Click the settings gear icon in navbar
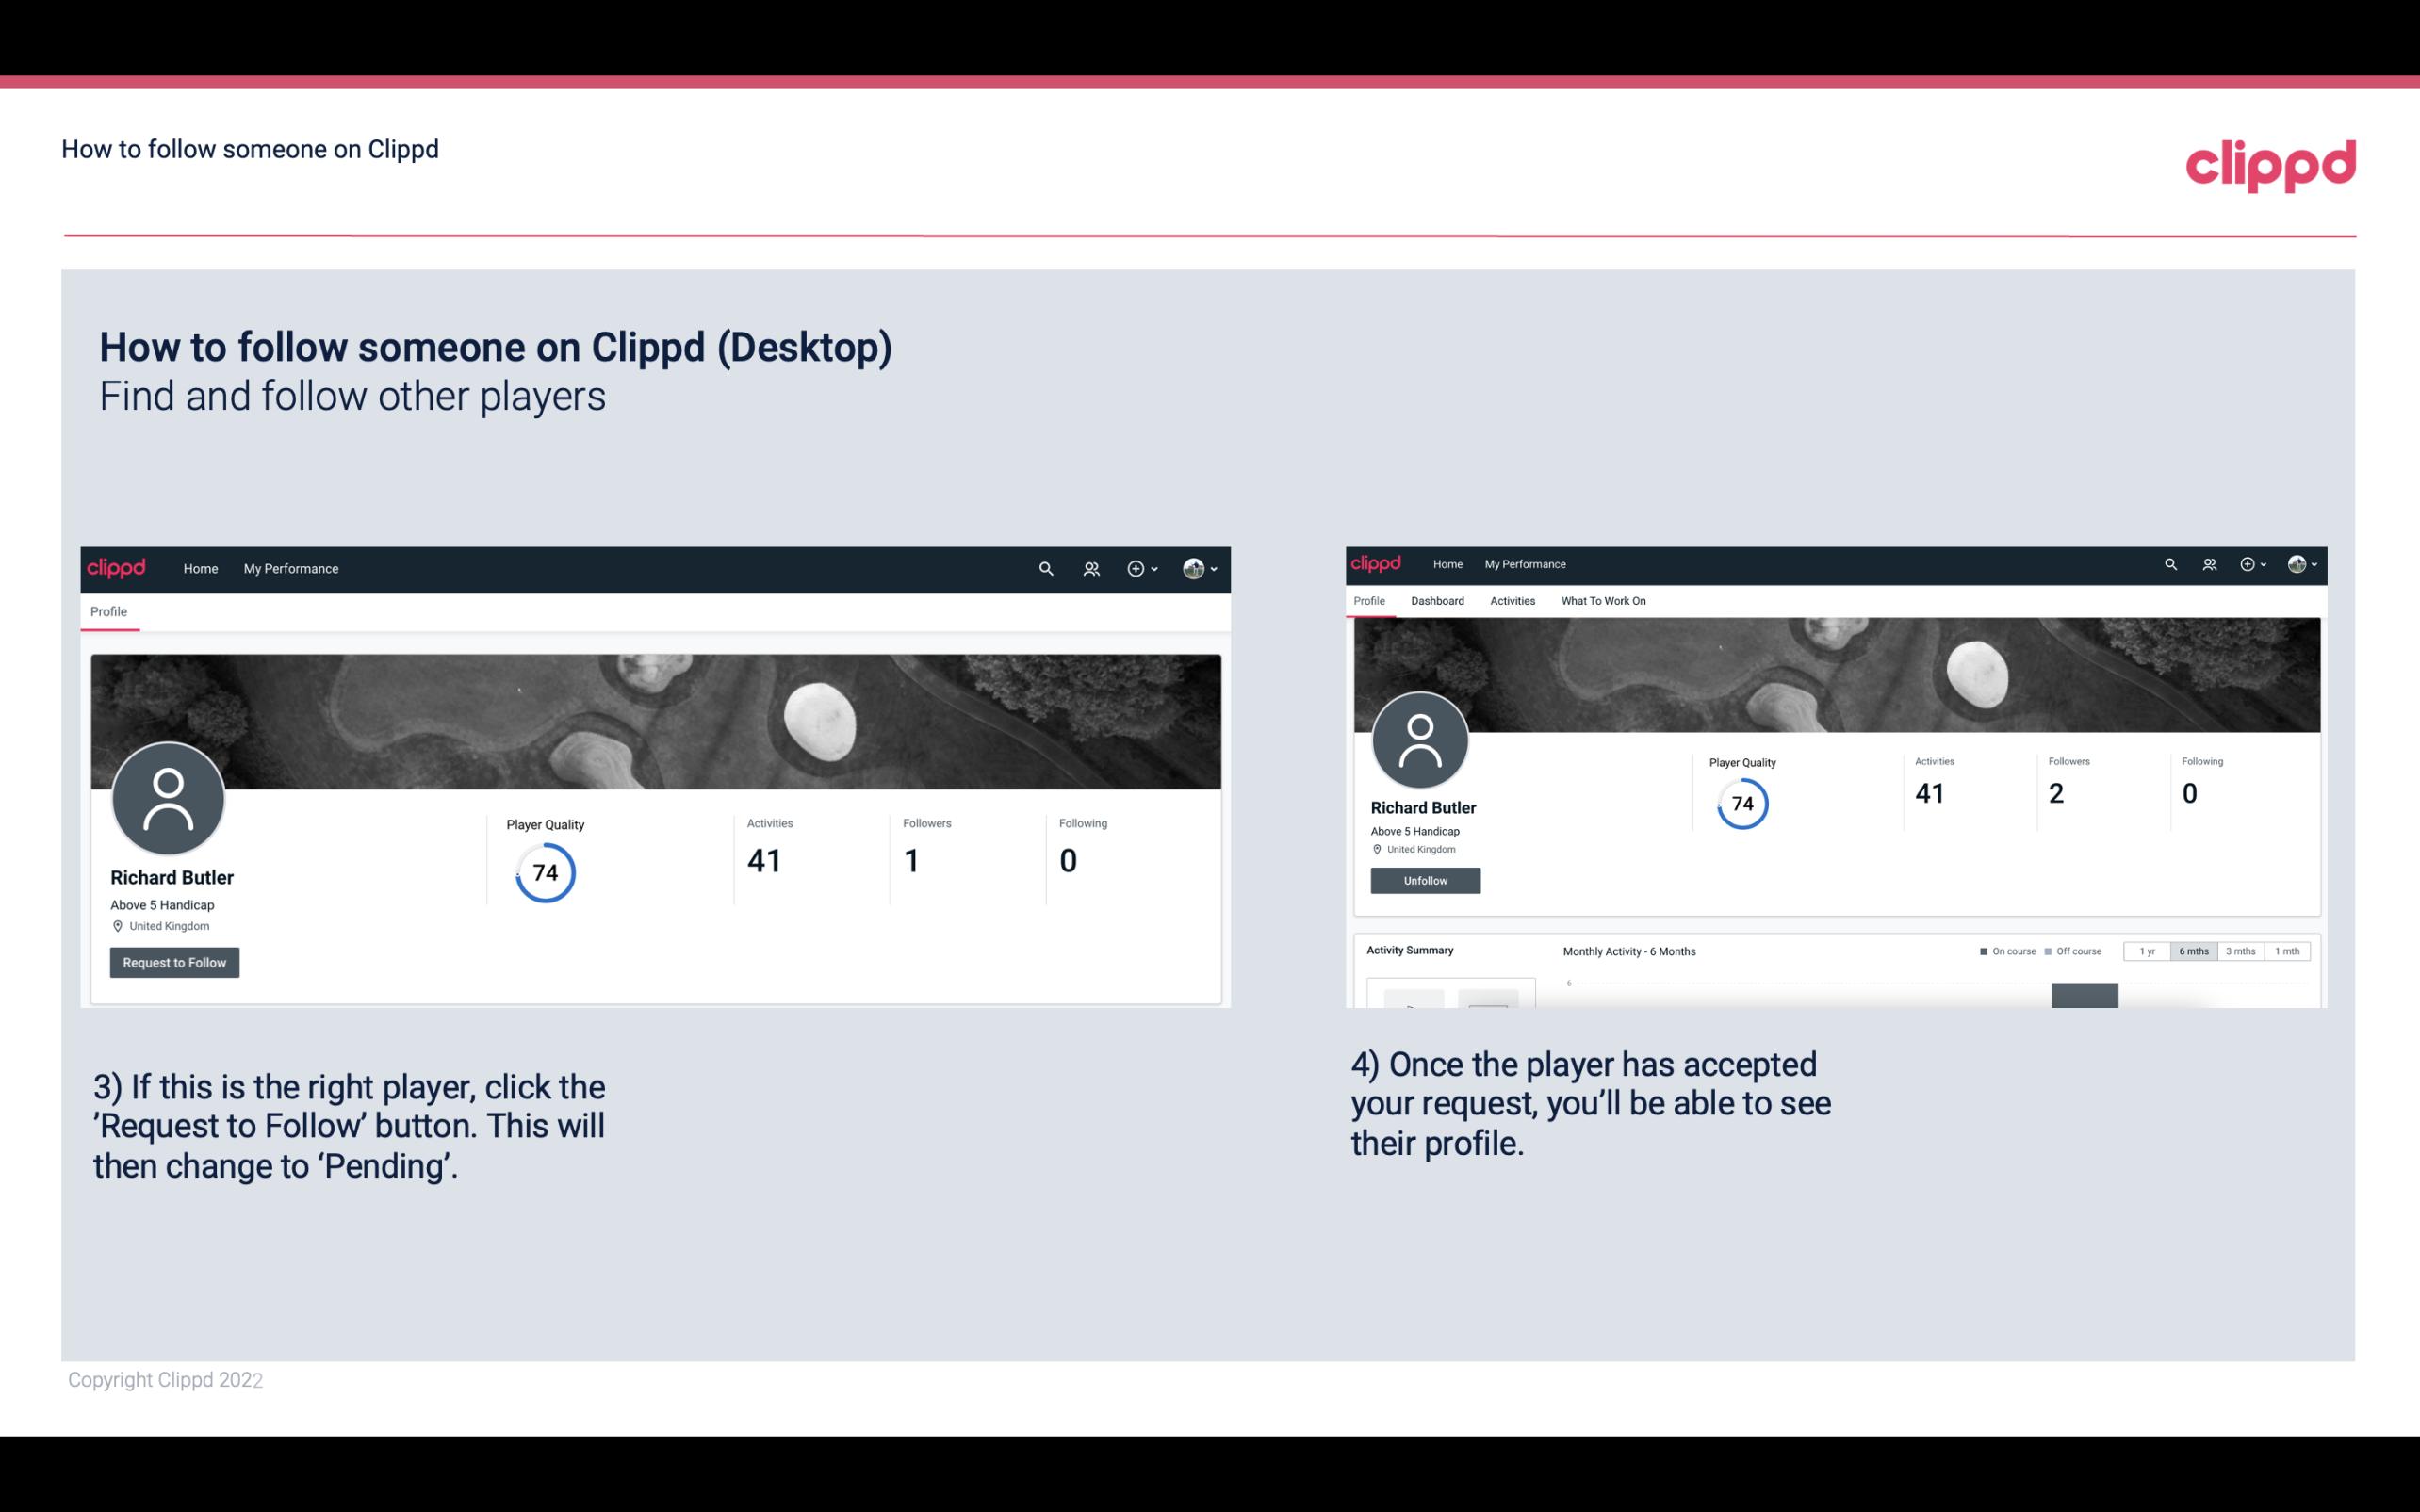 (1137, 568)
